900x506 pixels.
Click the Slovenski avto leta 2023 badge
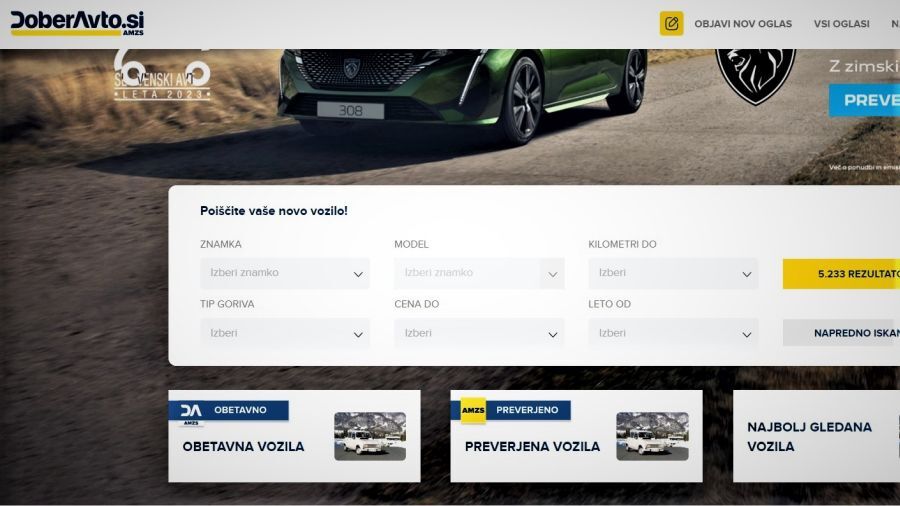(162, 75)
